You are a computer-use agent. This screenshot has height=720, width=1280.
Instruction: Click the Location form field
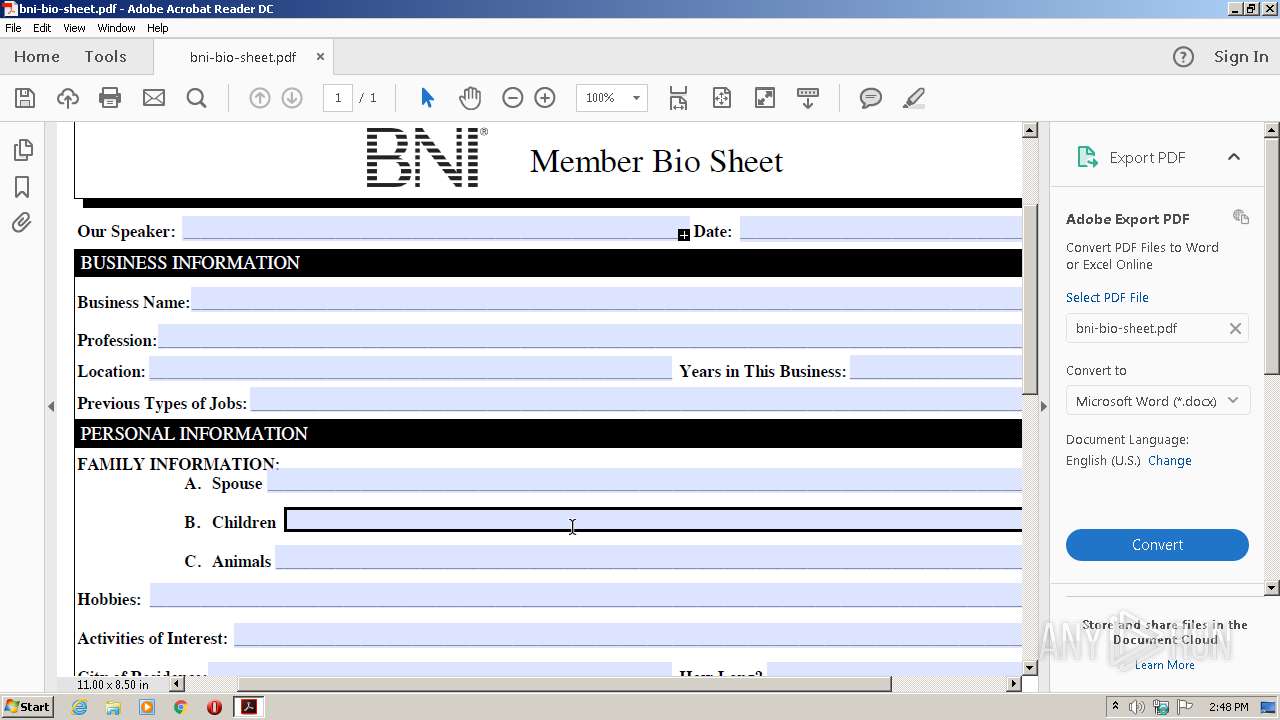[410, 367]
